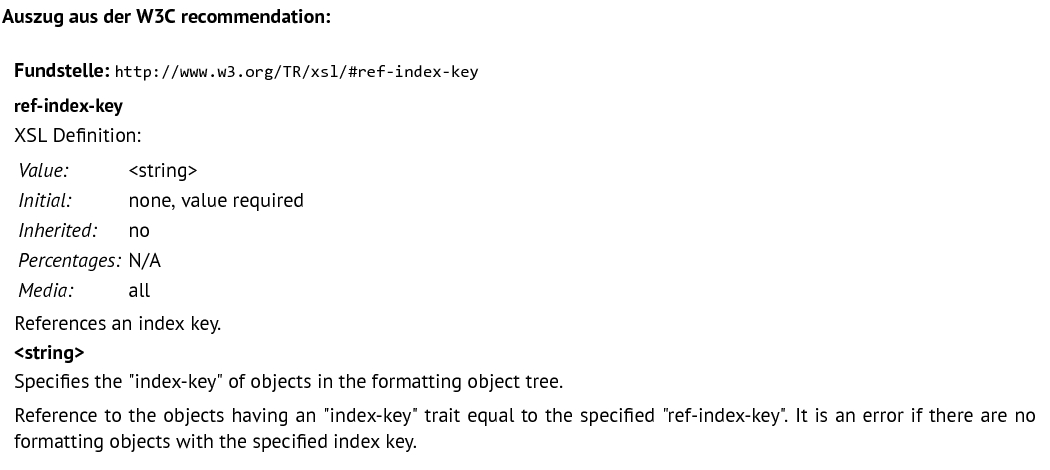
Task: Click the W3C ref-index-key URL
Action: 296,72
